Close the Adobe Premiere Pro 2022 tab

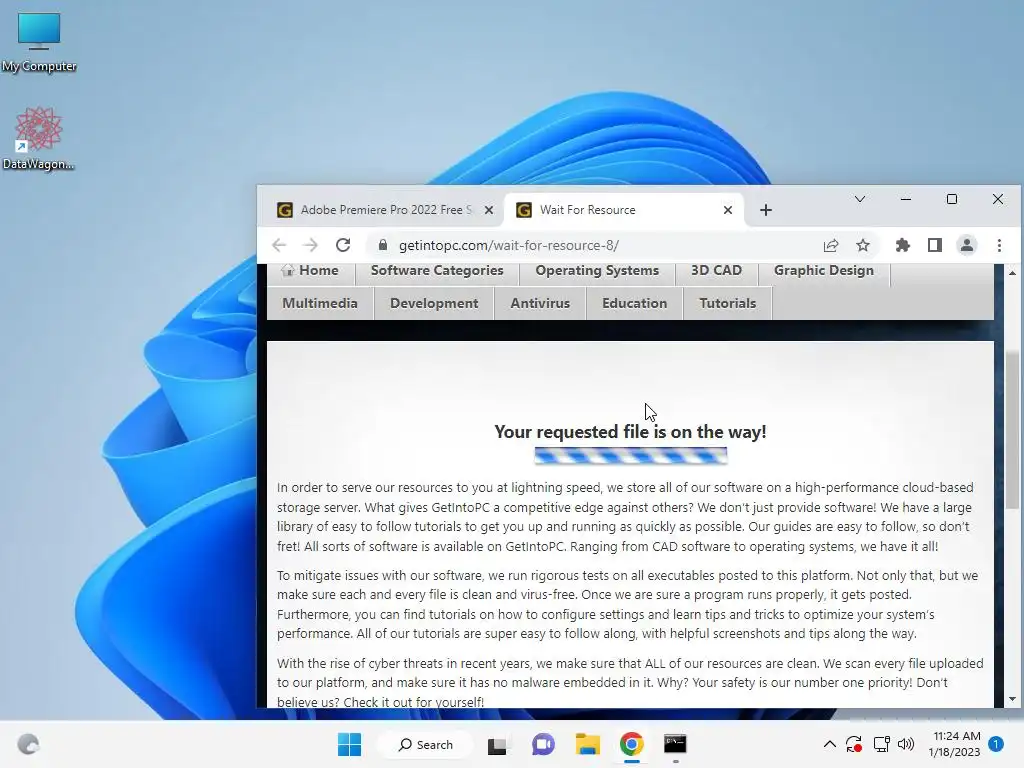pyautogui.click(x=488, y=210)
